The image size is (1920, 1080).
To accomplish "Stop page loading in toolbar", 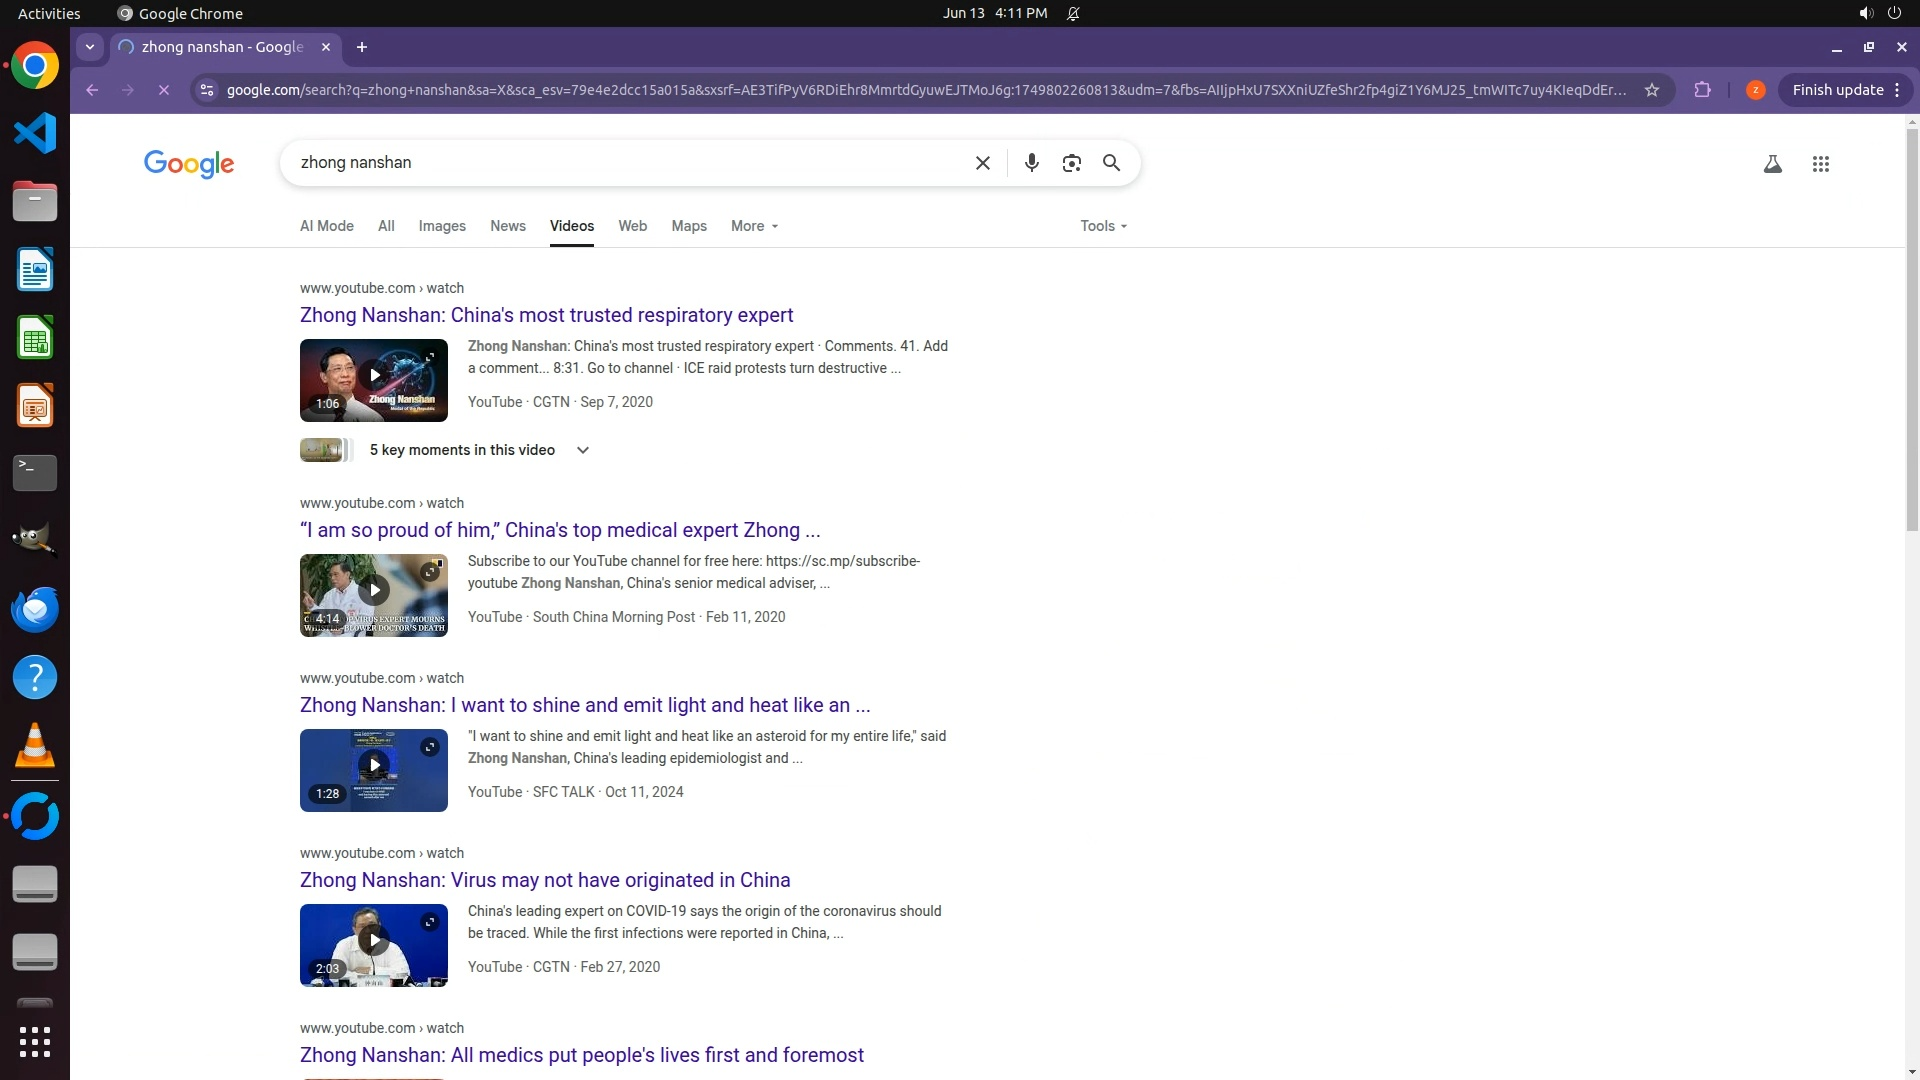I will (164, 90).
